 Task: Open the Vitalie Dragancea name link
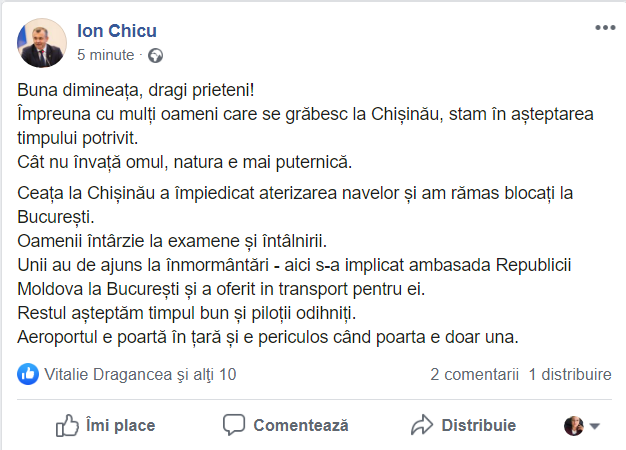coord(108,375)
